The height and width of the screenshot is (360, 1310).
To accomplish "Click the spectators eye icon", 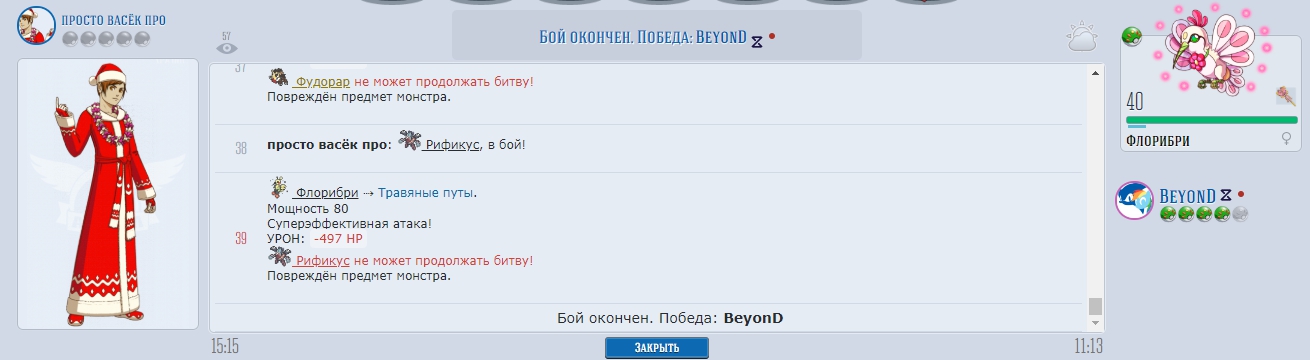I will 227,47.
